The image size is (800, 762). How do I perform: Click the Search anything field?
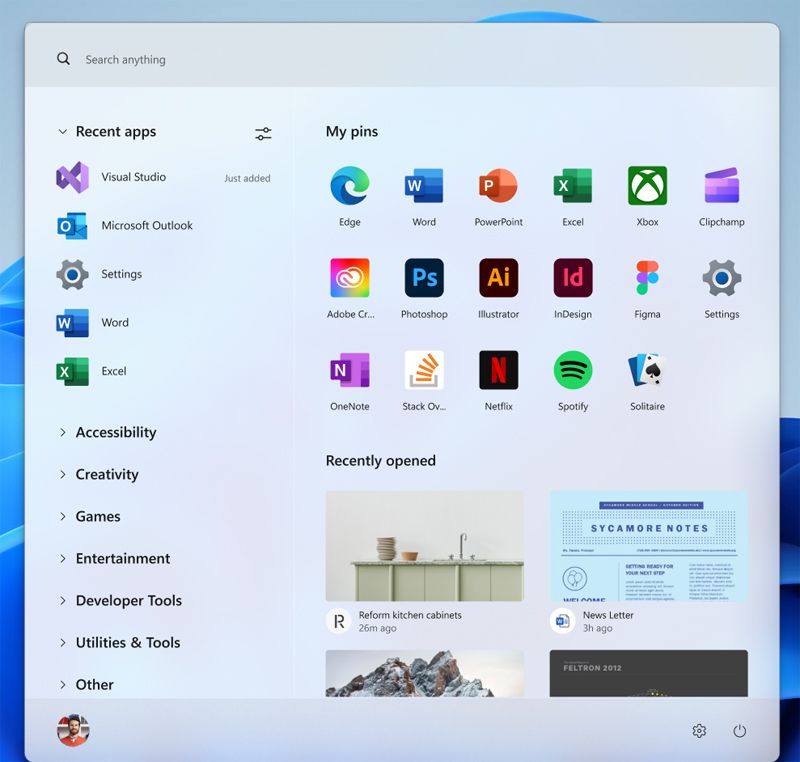click(400, 60)
